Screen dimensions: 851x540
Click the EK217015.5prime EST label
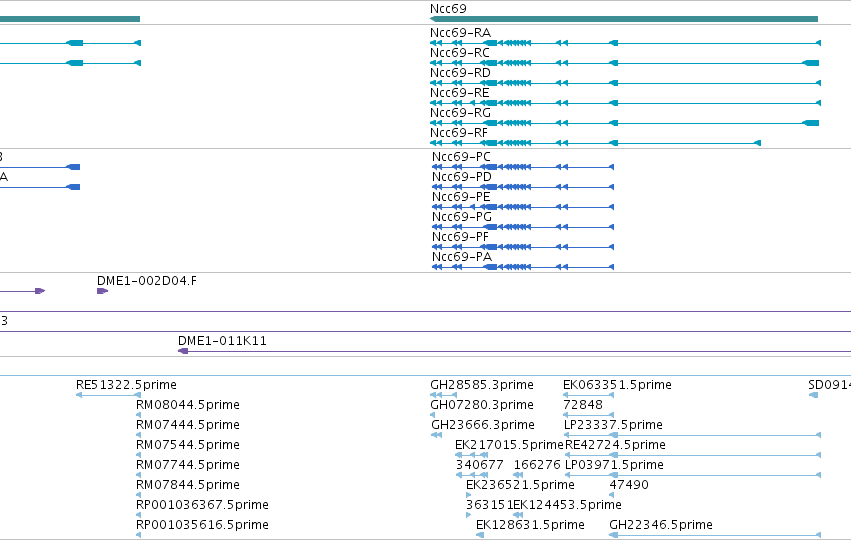[x=509, y=446]
